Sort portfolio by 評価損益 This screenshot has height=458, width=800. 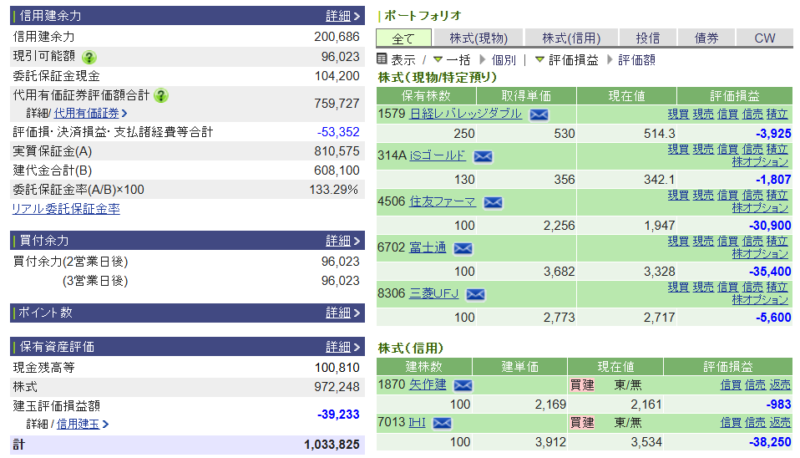click(x=568, y=60)
